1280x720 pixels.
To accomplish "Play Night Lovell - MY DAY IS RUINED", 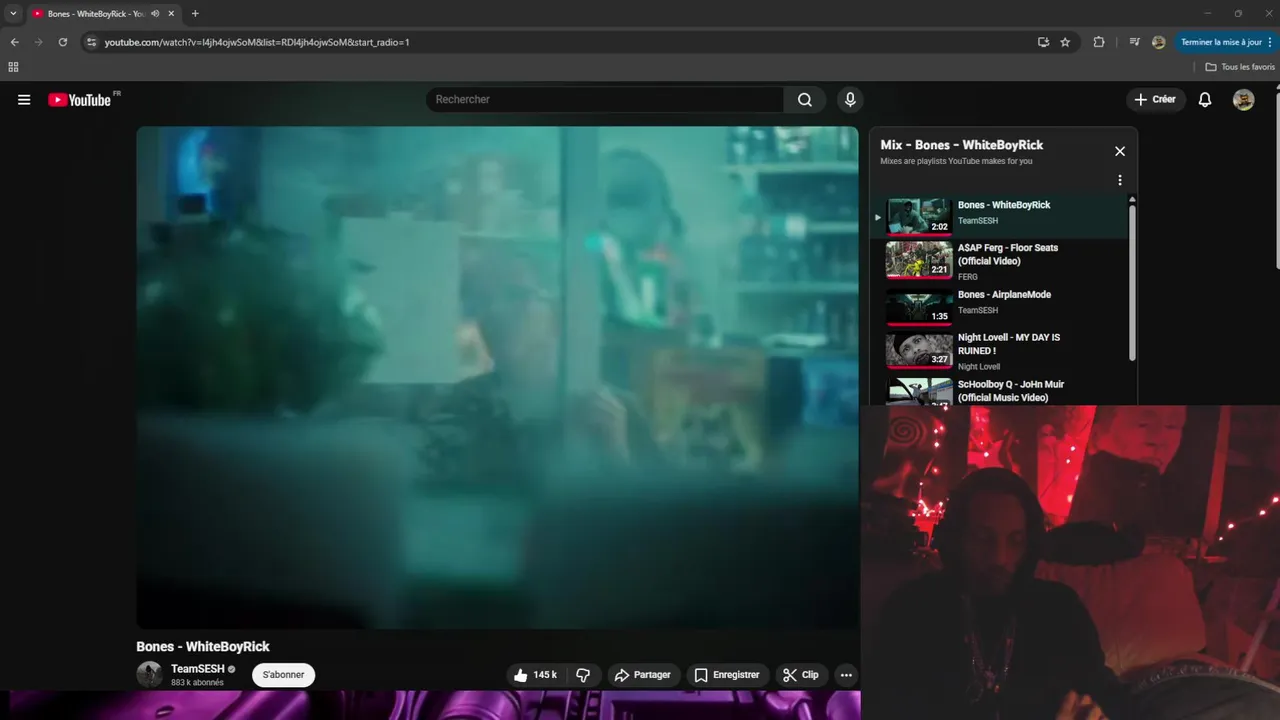I will click(1000, 351).
